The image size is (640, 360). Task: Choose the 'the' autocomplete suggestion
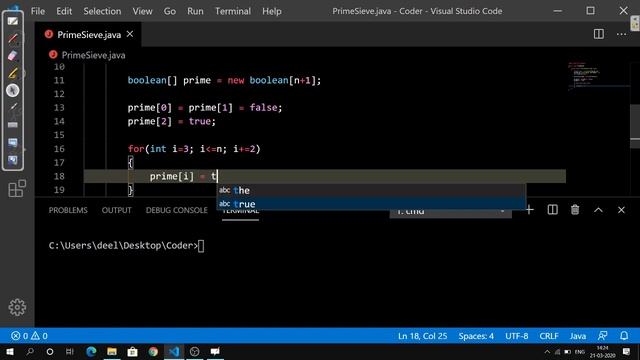371,190
